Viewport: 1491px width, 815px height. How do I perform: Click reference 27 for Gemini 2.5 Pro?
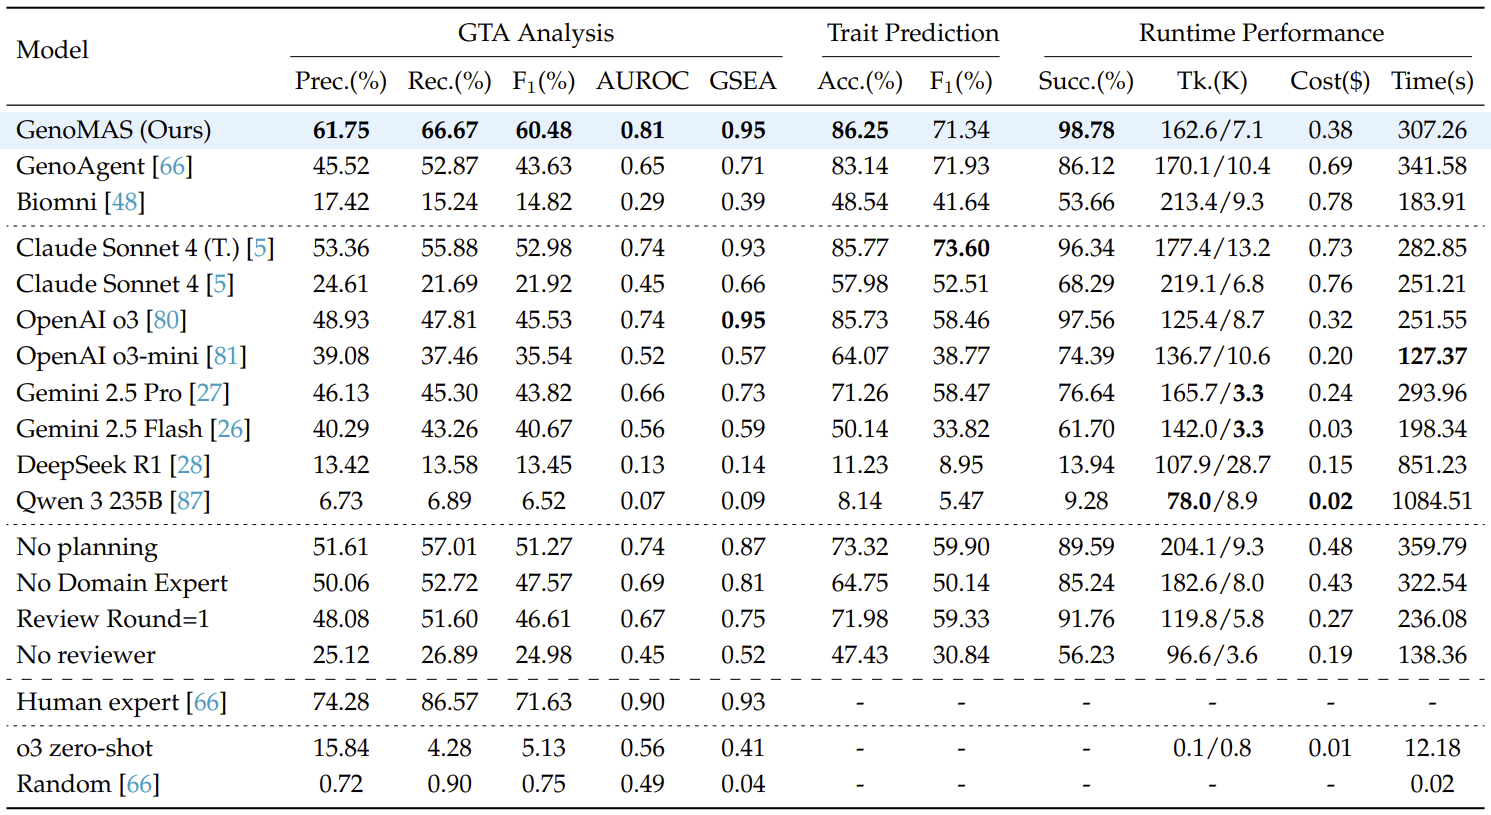(211, 393)
